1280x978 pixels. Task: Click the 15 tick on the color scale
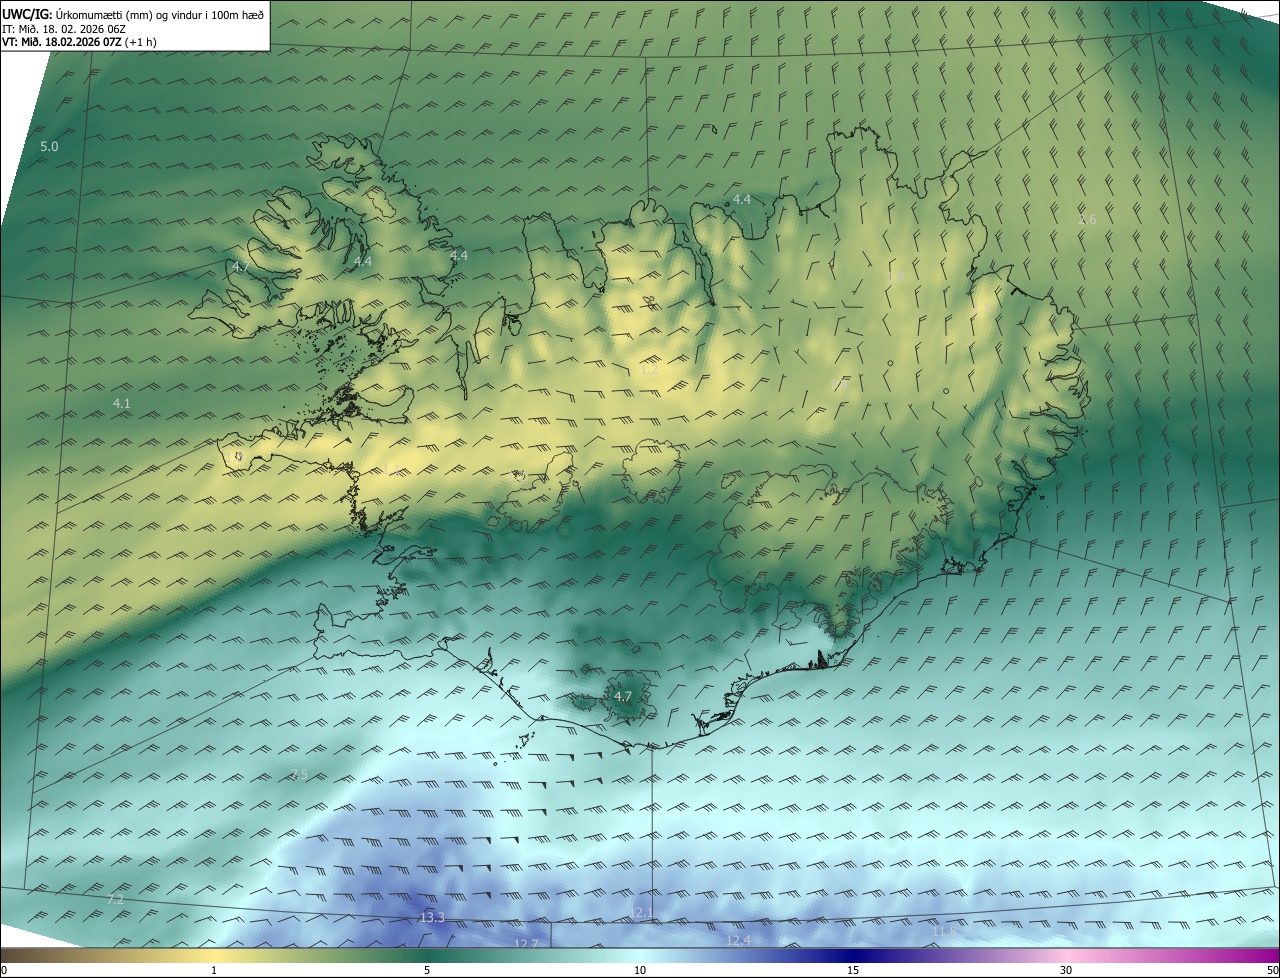pyautogui.click(x=853, y=970)
